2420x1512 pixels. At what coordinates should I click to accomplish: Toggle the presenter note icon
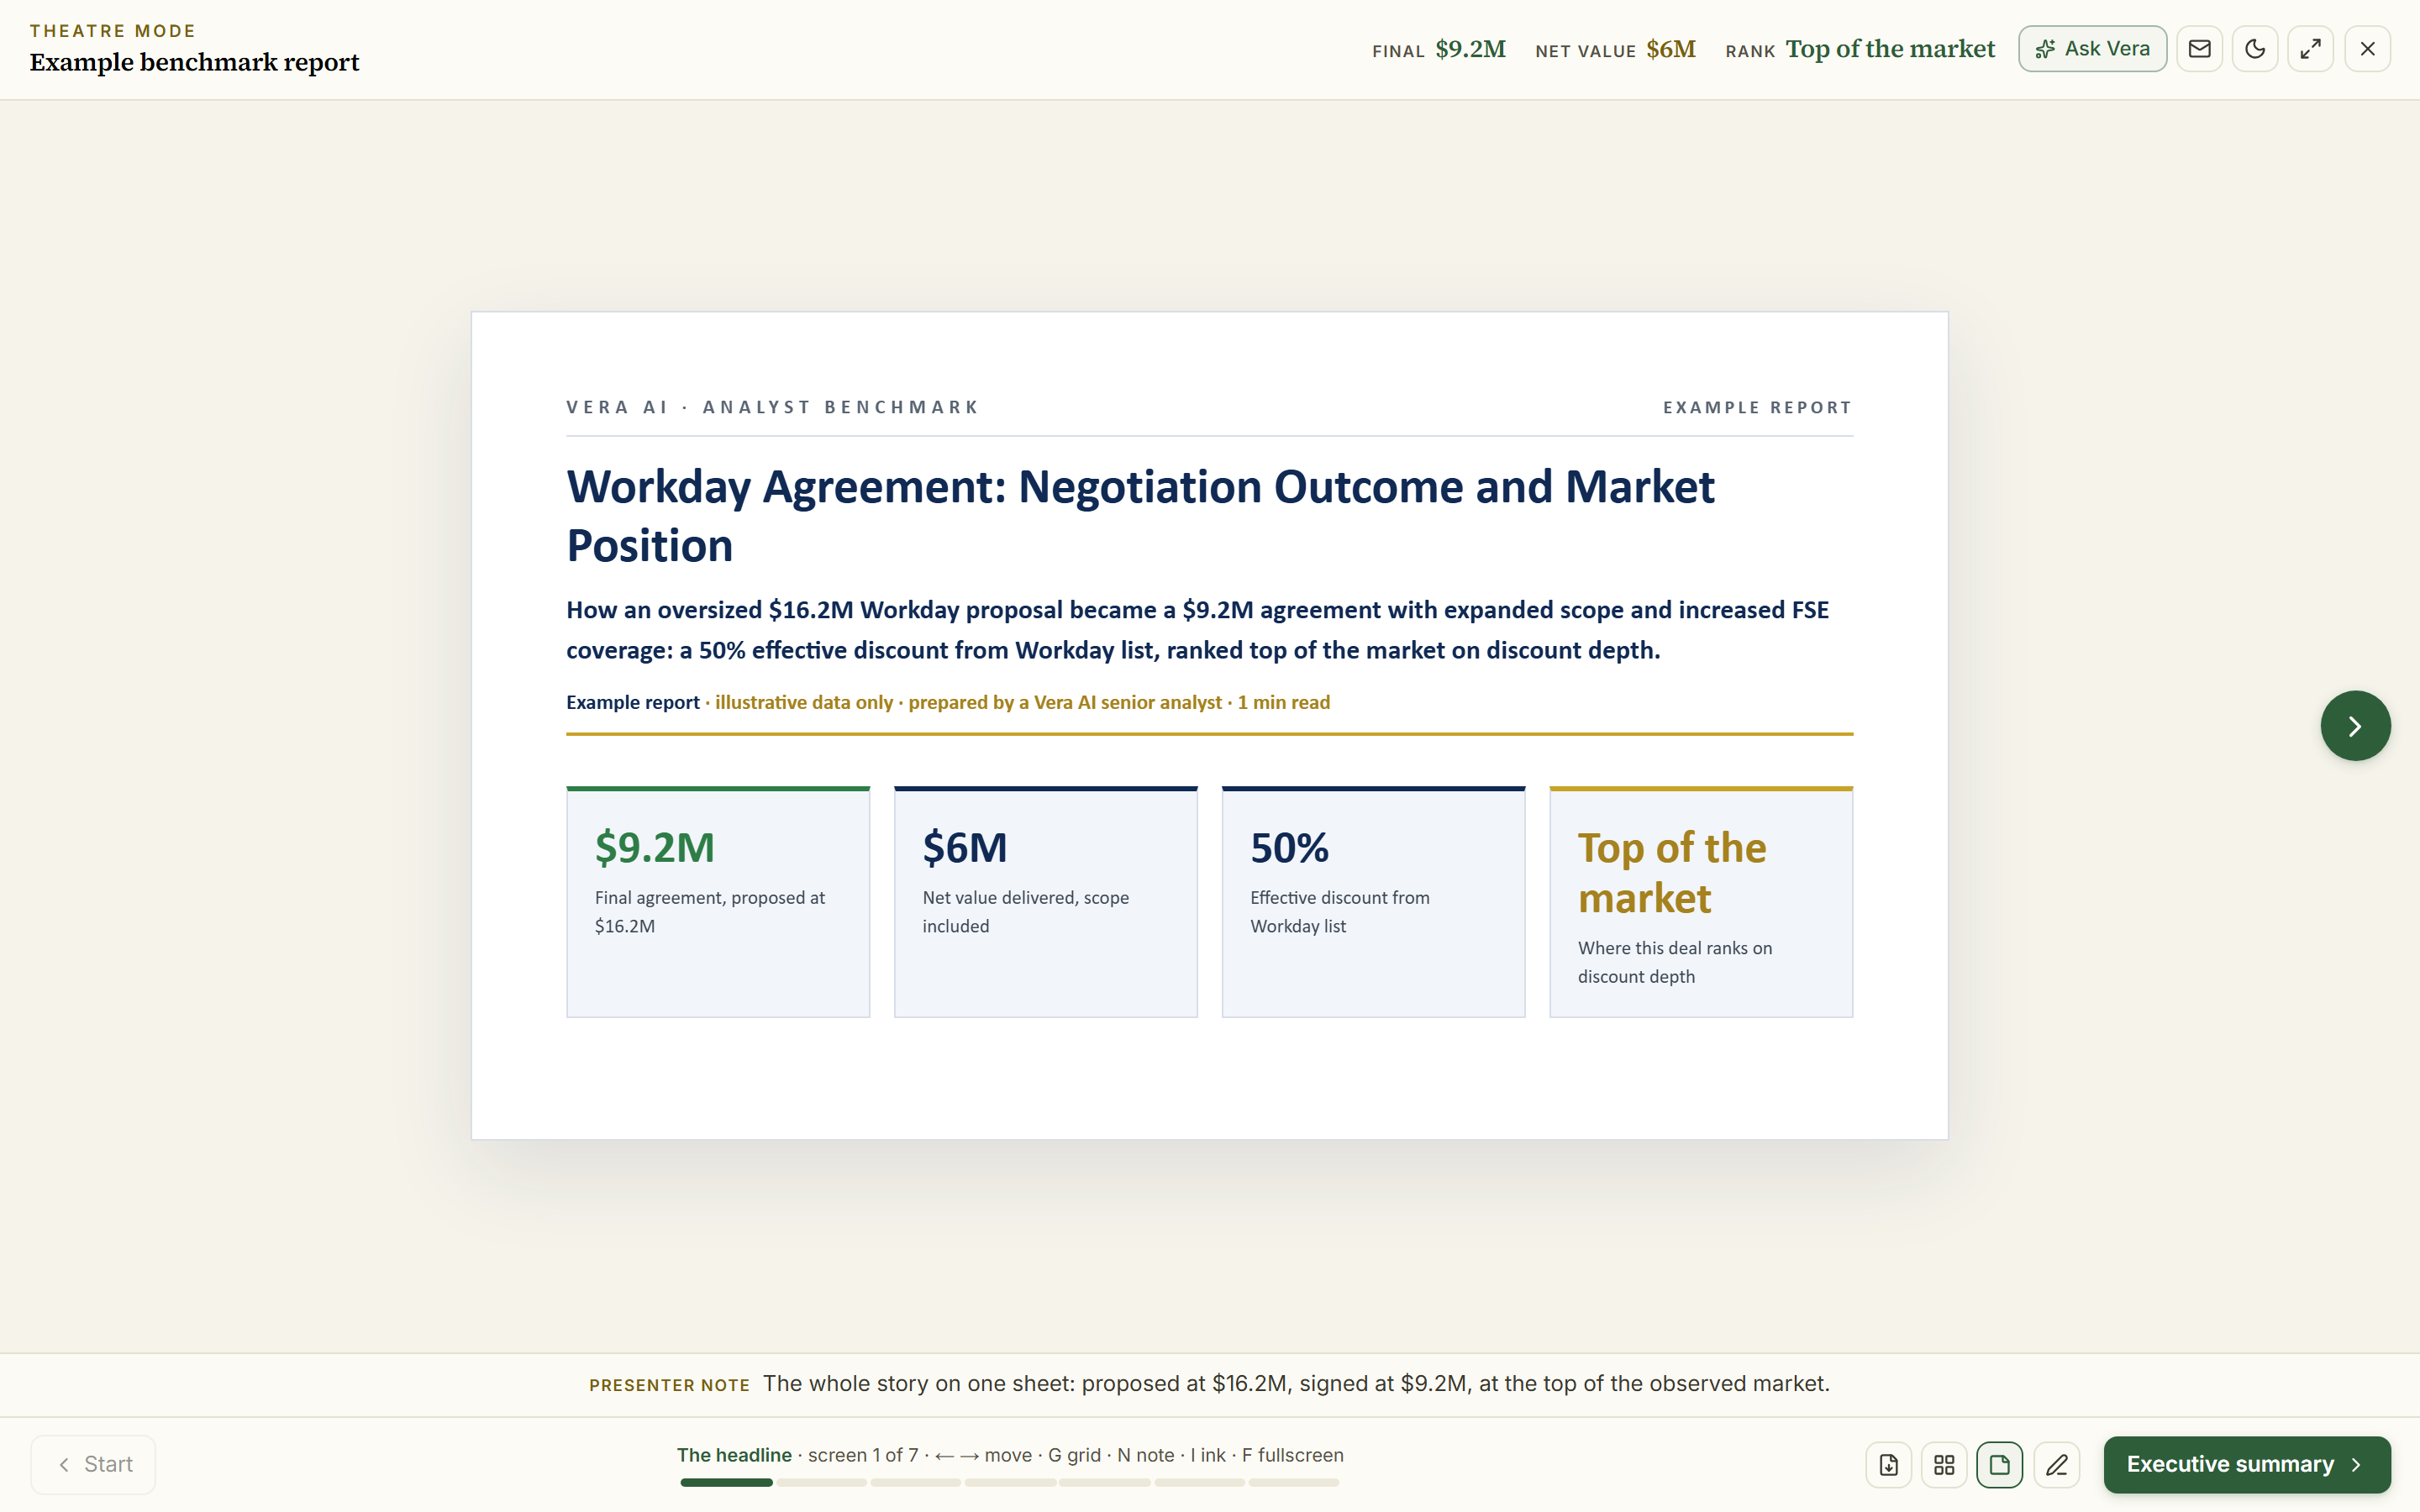[1999, 1465]
